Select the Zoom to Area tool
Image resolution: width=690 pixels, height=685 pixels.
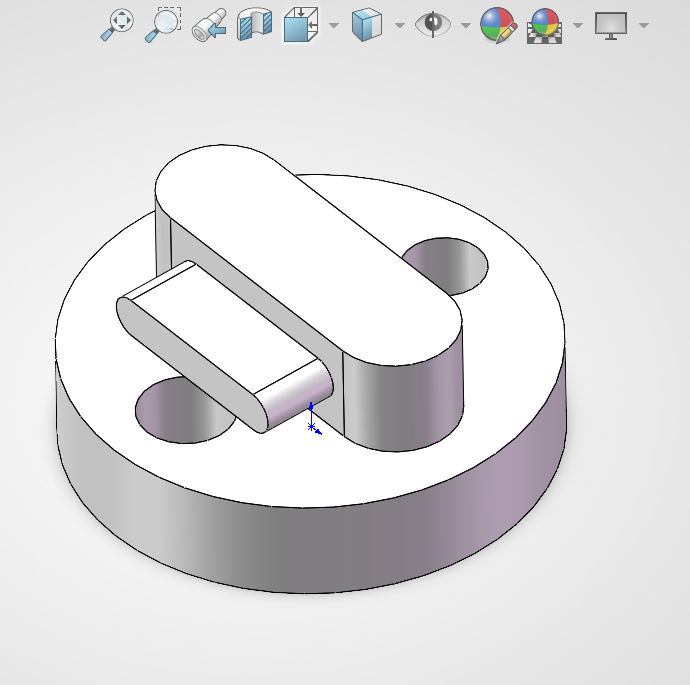(163, 25)
